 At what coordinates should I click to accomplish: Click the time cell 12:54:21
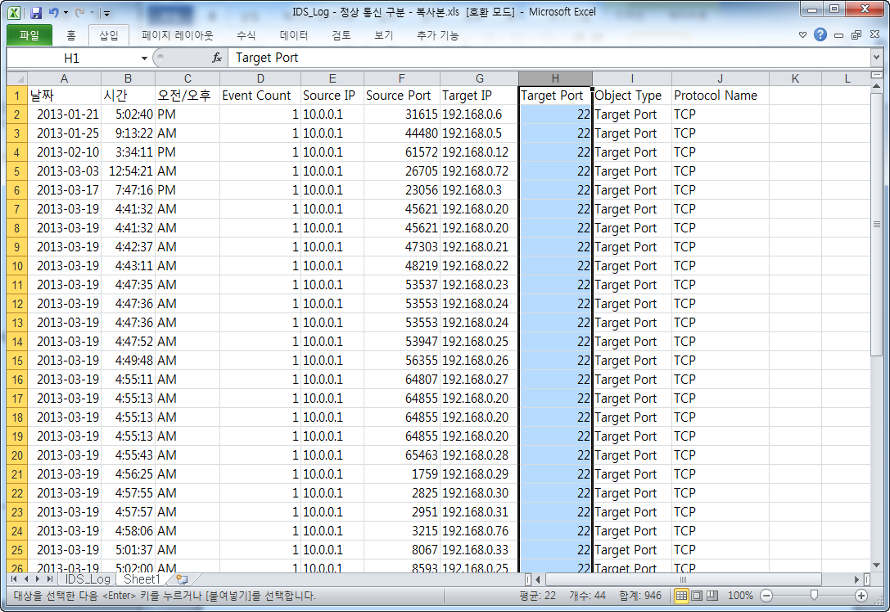click(128, 171)
